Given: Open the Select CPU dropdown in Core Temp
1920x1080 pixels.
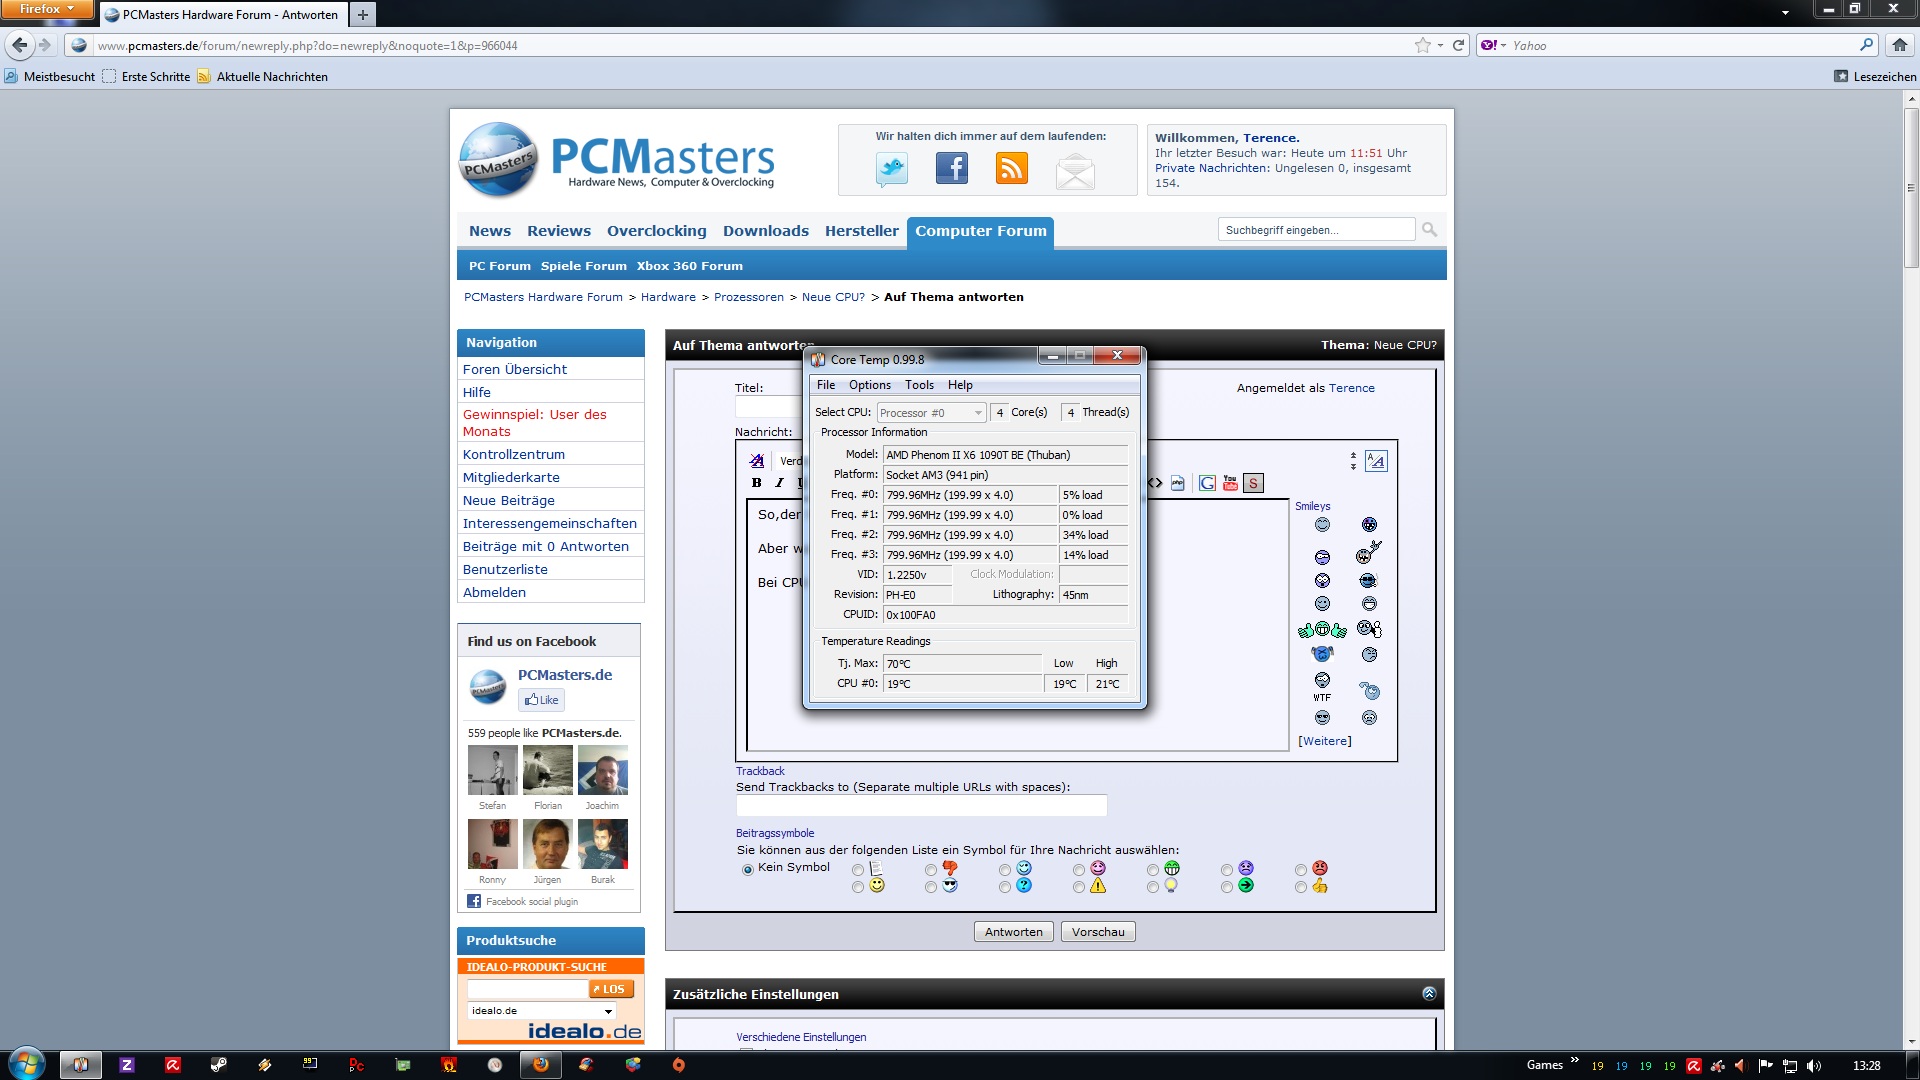Looking at the screenshot, I should pos(931,413).
